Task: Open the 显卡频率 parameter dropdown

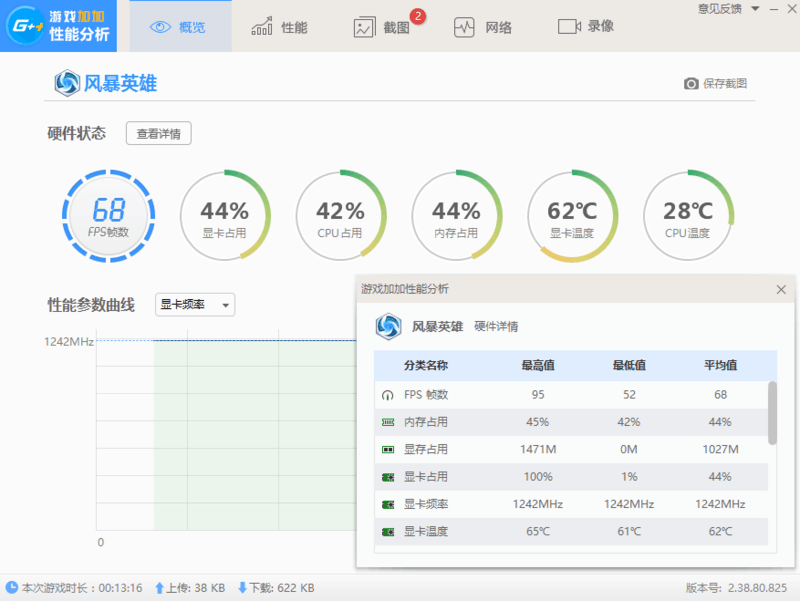Action: coord(195,305)
